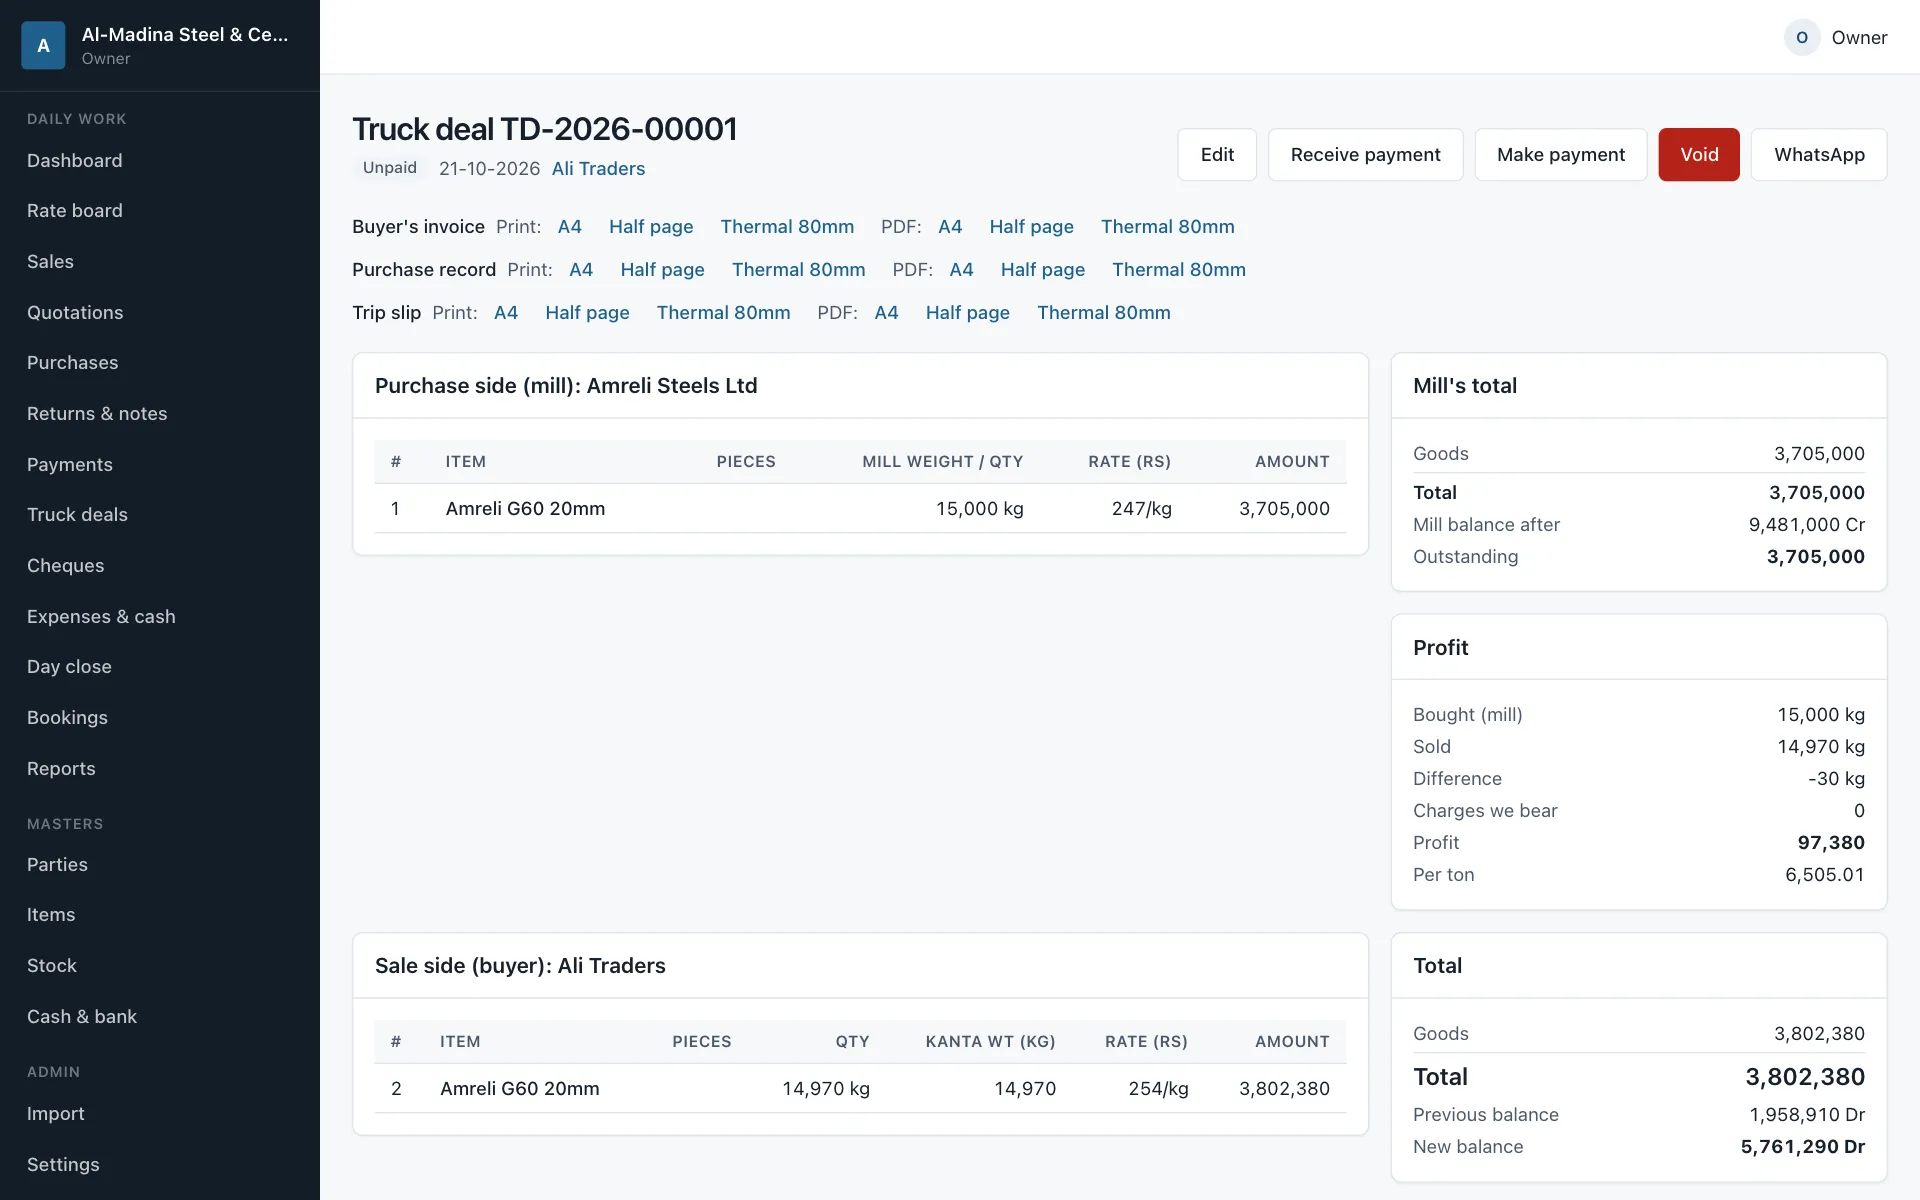Open Expenses & cash

tap(101, 617)
